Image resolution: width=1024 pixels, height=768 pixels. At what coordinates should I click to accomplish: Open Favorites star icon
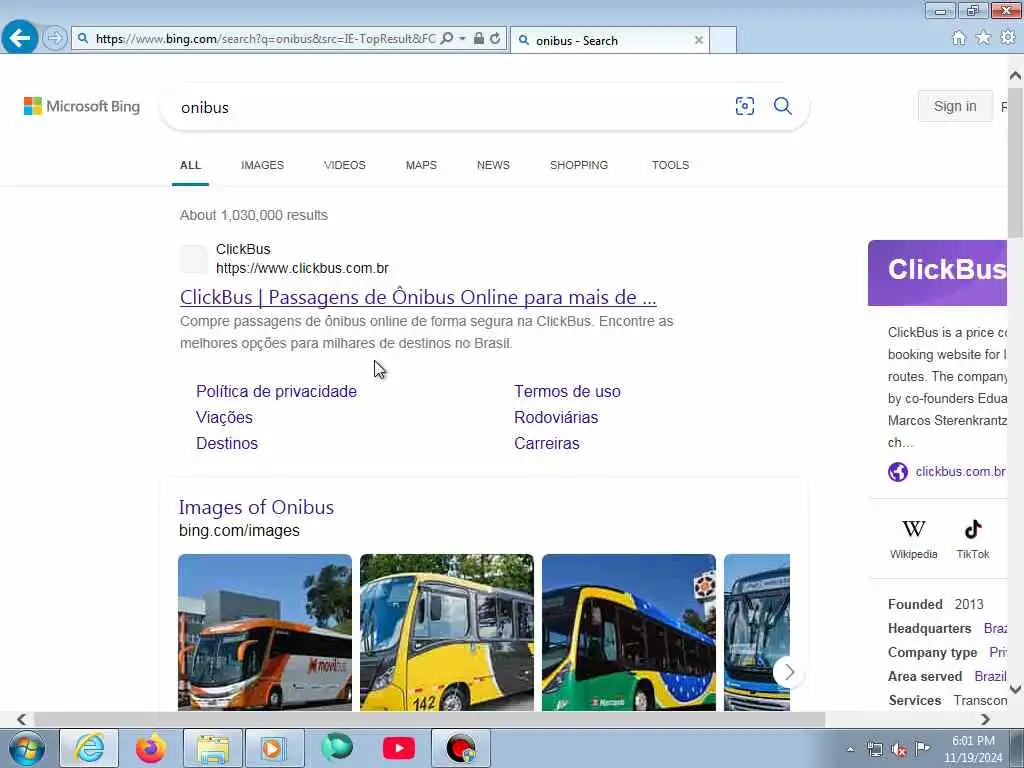(x=983, y=38)
